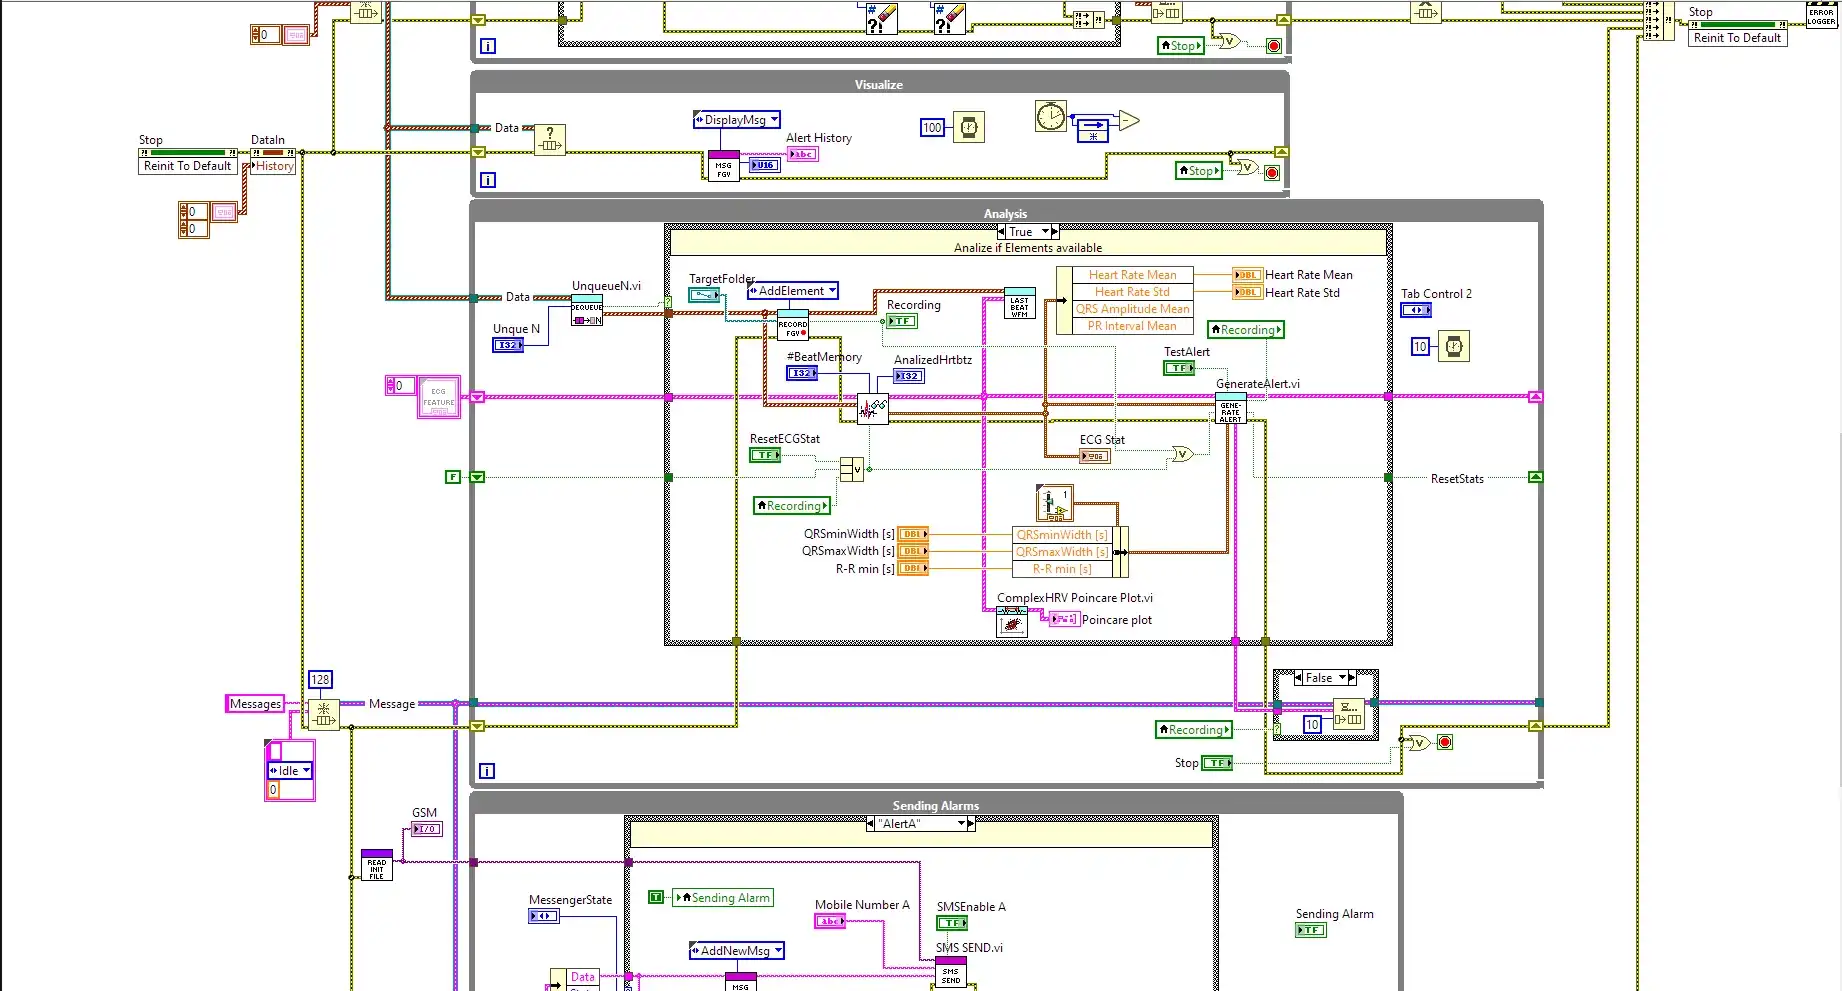Select the READ INIT FILE subVI icon
The height and width of the screenshot is (991, 1842).
377,865
